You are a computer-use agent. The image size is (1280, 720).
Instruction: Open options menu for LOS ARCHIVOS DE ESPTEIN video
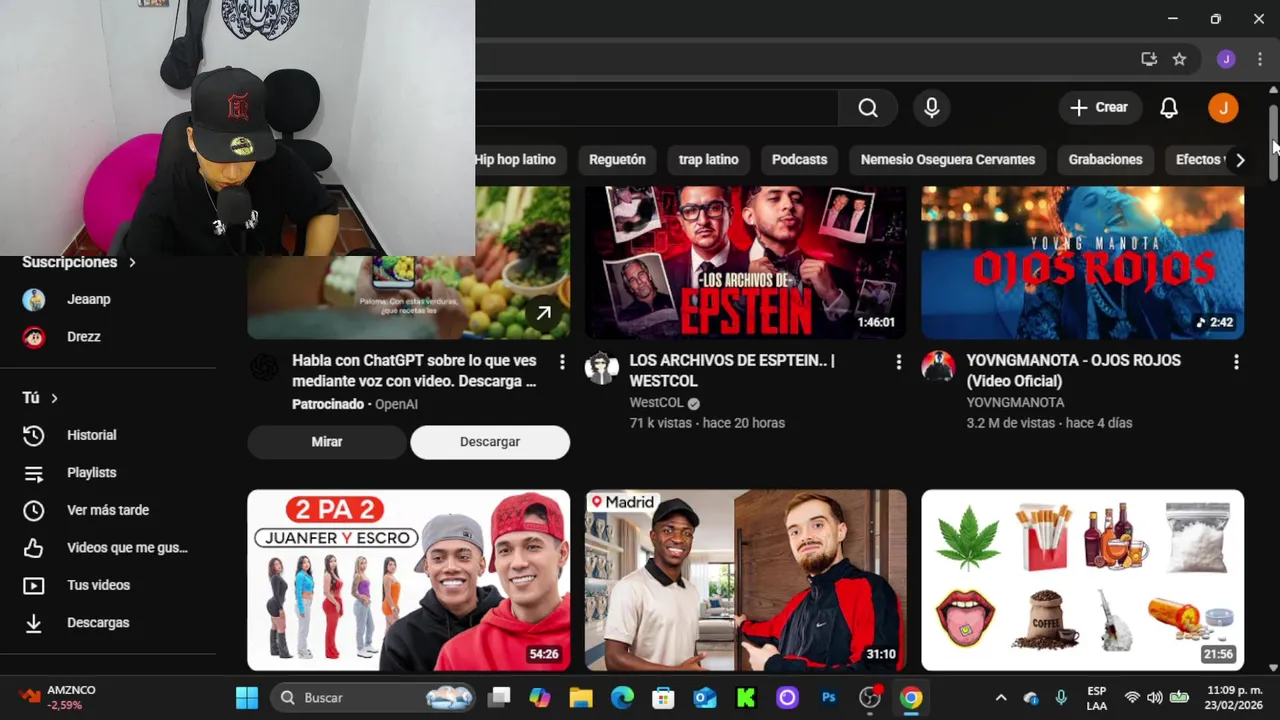point(898,362)
